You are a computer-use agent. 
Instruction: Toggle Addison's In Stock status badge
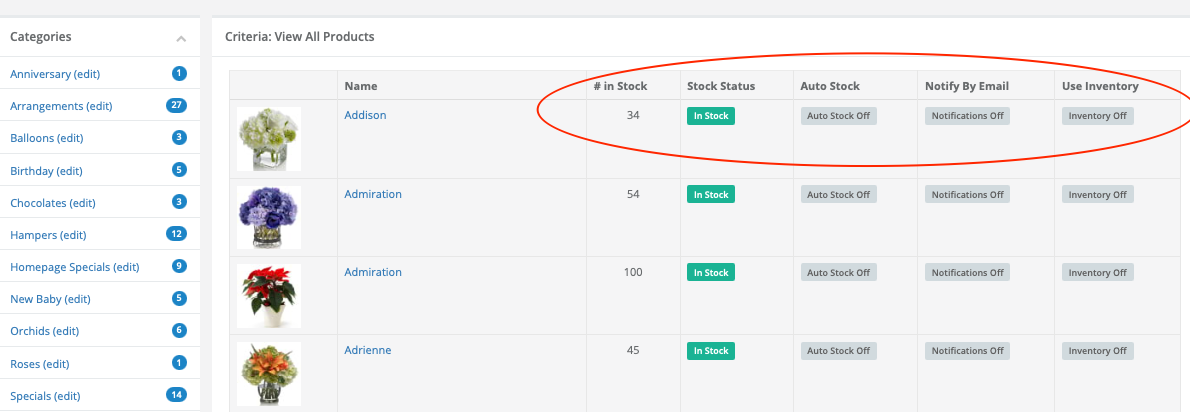click(711, 116)
